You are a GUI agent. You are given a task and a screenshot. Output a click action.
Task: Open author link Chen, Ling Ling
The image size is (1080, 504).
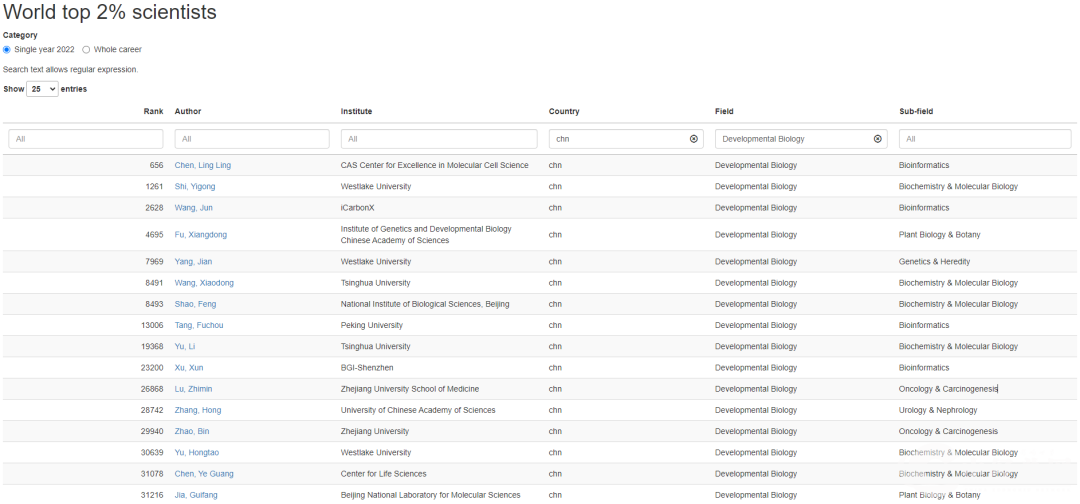point(202,165)
